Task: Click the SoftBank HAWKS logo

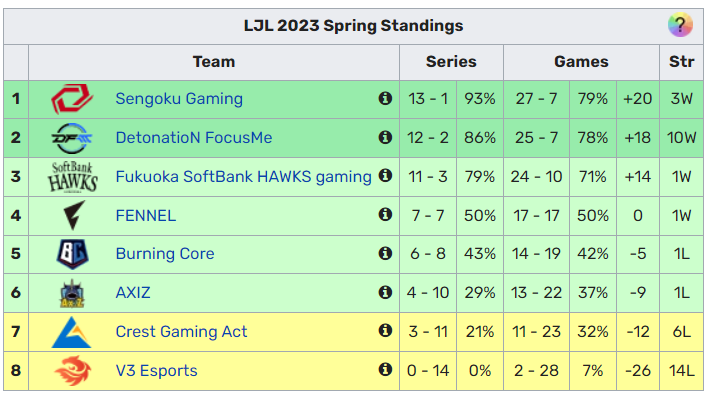Action: tap(72, 177)
